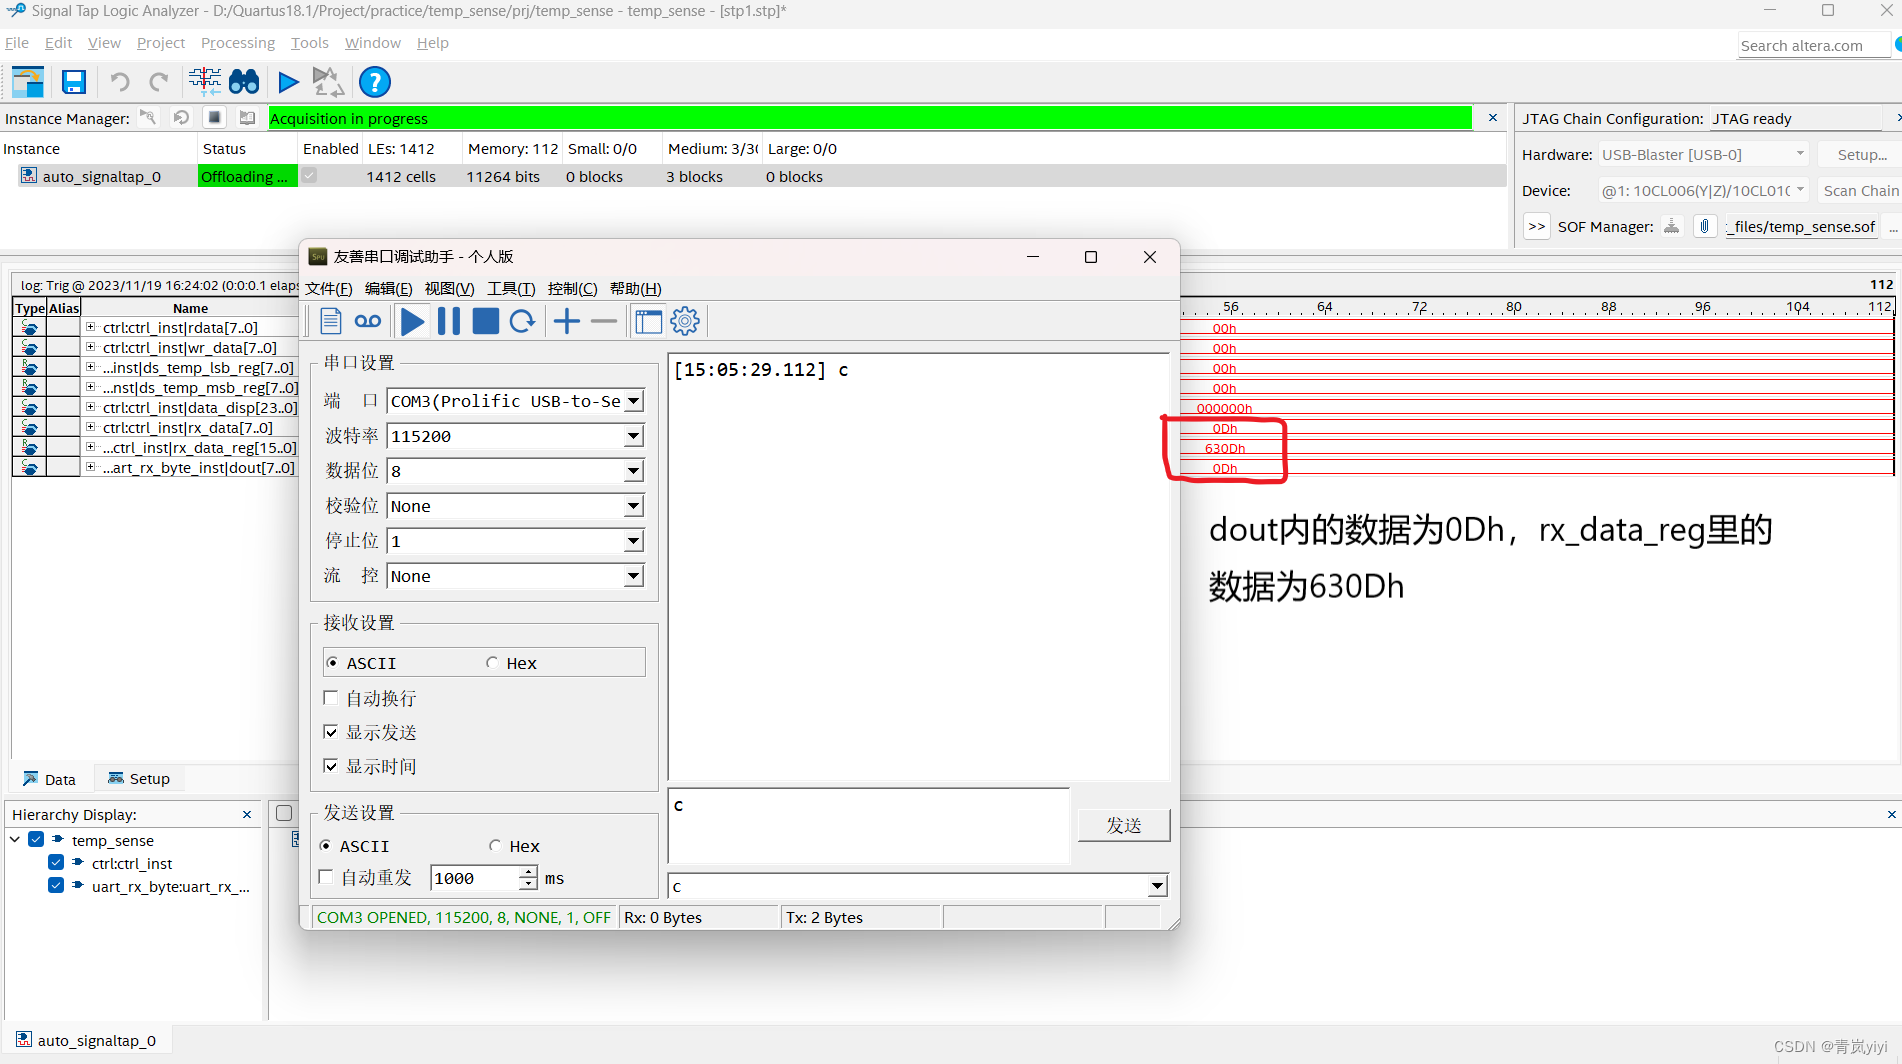Start the serial port in the debug assistant
1902x1064 pixels.
point(412,321)
